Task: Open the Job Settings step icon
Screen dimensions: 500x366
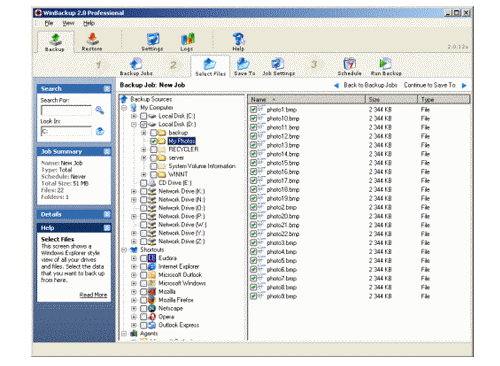Action: pos(278,63)
